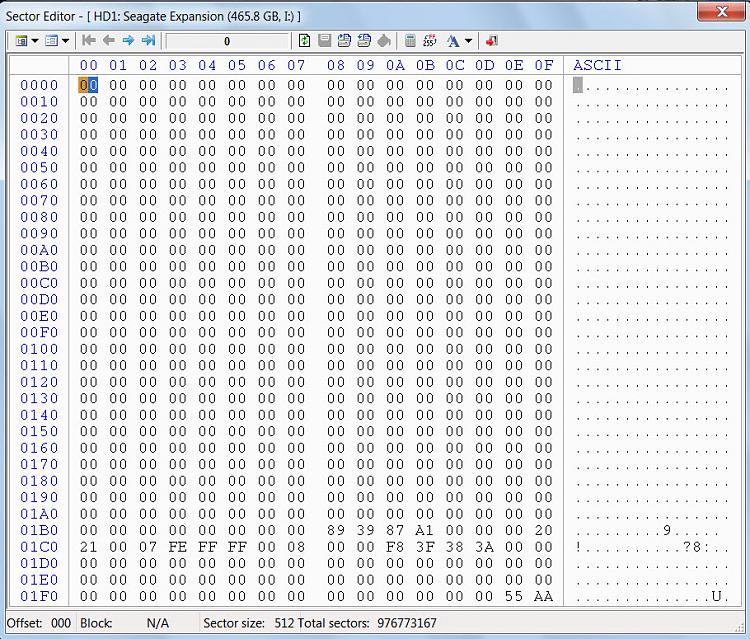Select byte AA in row 01F0
This screenshot has width=750, height=639.
pos(544,596)
